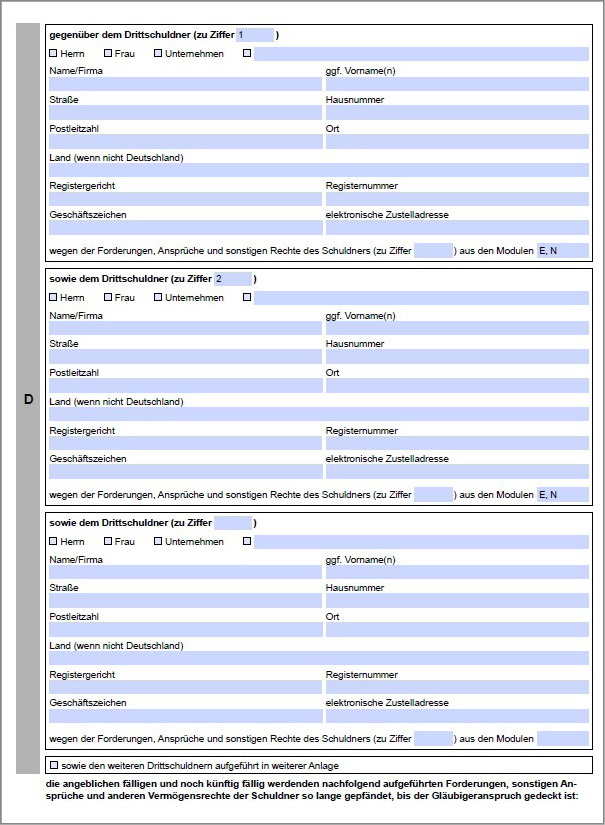
Task: Select 'Unternehmen' checkbox in Ziffer 2 section
Action: (x=158, y=297)
